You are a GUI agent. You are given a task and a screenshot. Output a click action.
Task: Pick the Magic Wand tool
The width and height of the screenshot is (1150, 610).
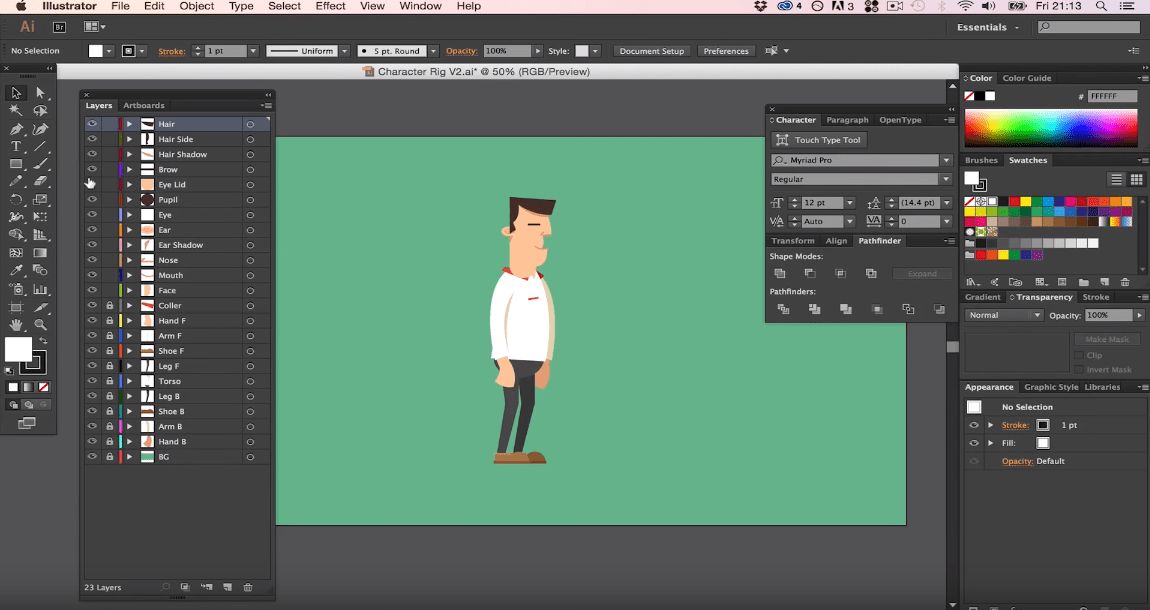[x=15, y=111]
